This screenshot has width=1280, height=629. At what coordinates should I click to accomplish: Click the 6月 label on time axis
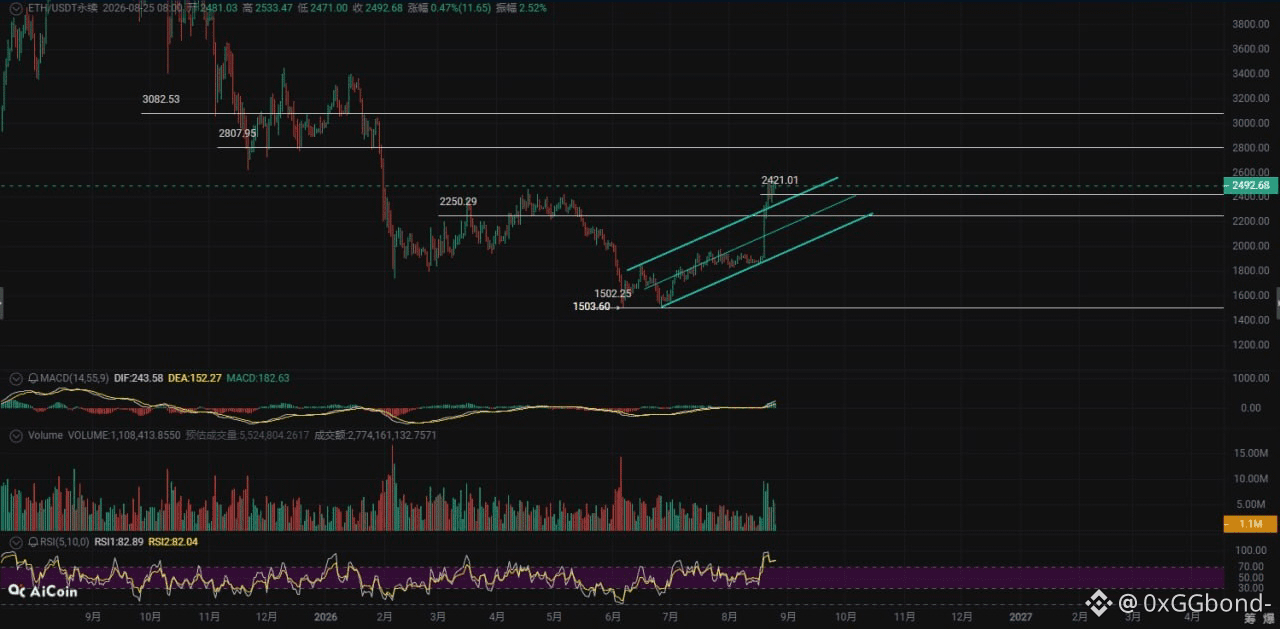coord(615,617)
